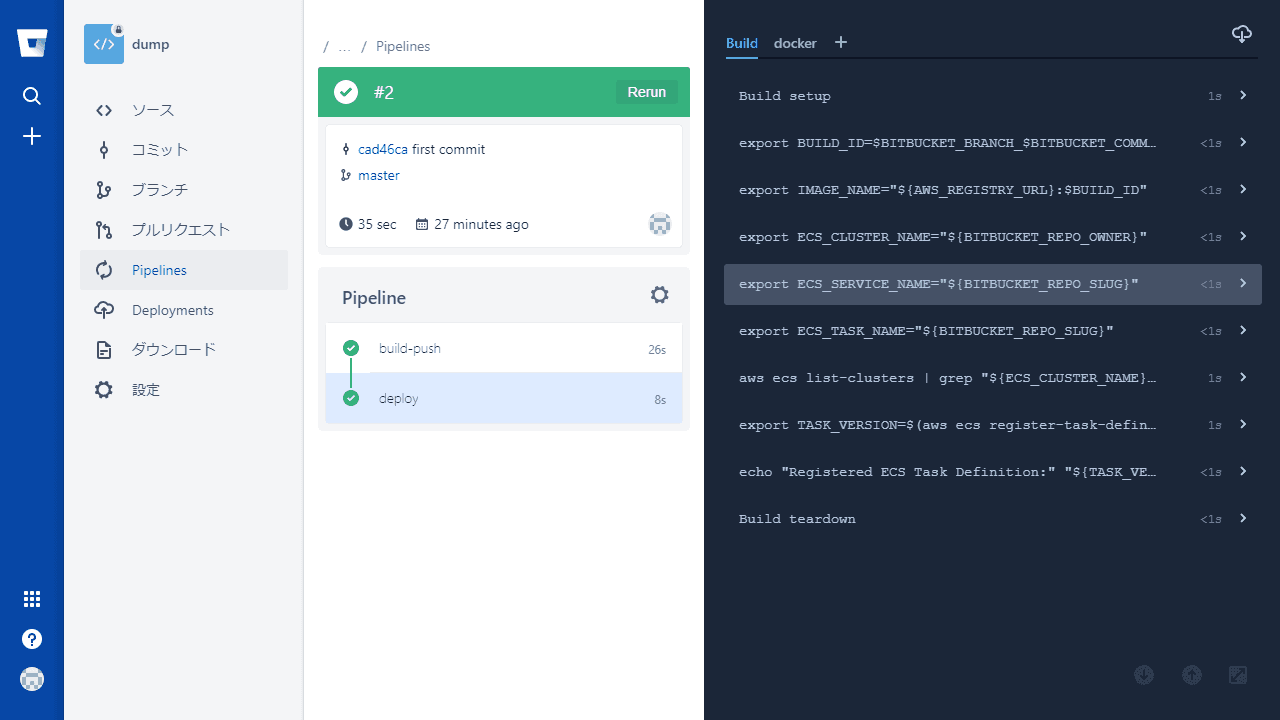This screenshot has width=1280, height=720.
Task: Expand the Build teardown log step
Action: click(992, 518)
